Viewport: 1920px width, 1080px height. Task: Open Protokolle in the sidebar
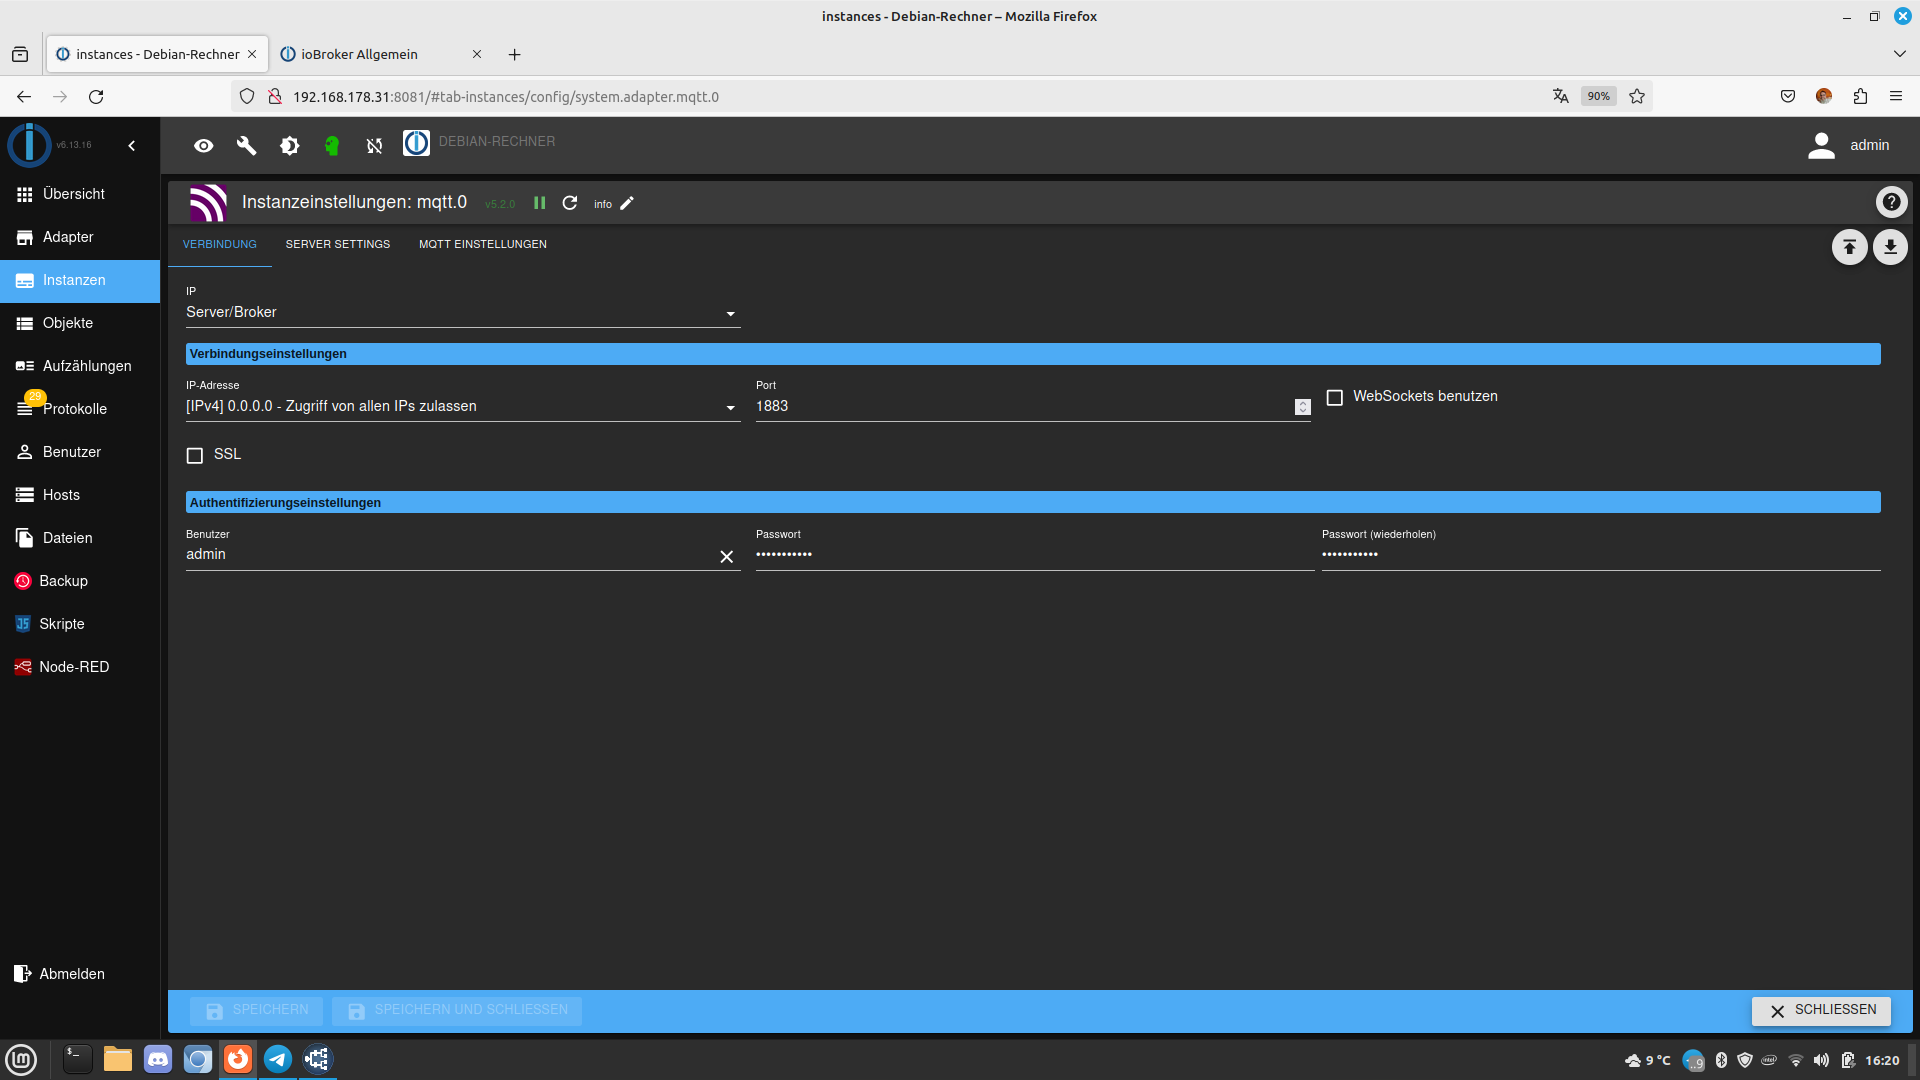click(74, 409)
